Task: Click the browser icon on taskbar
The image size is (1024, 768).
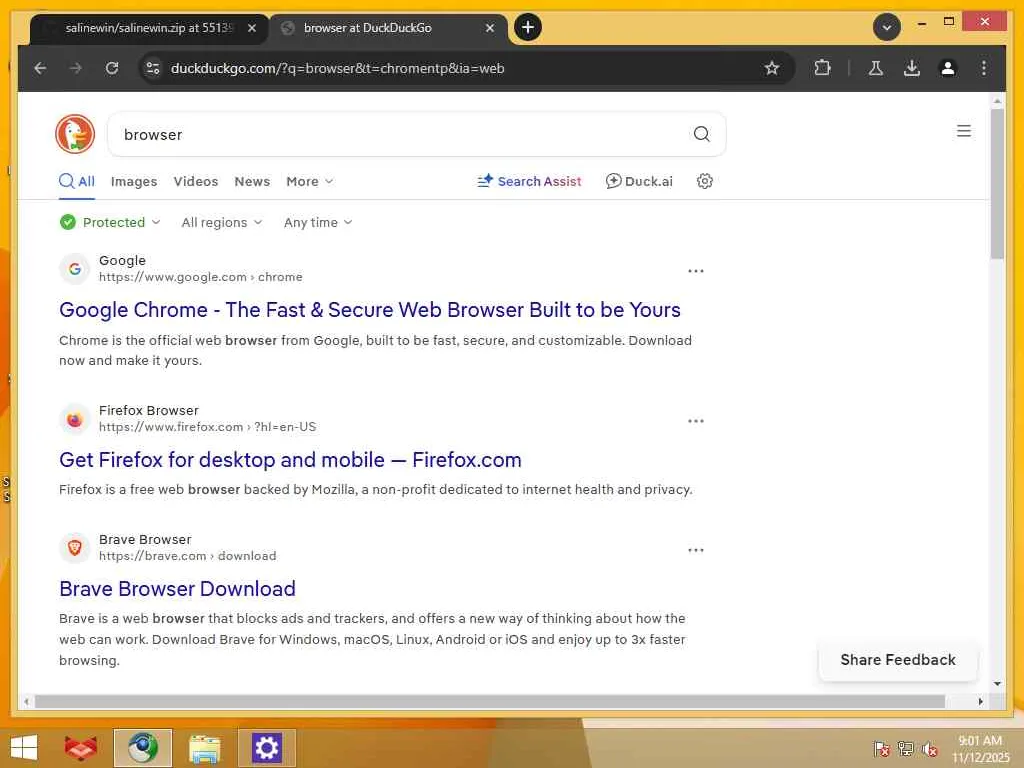Action: pyautogui.click(x=142, y=748)
